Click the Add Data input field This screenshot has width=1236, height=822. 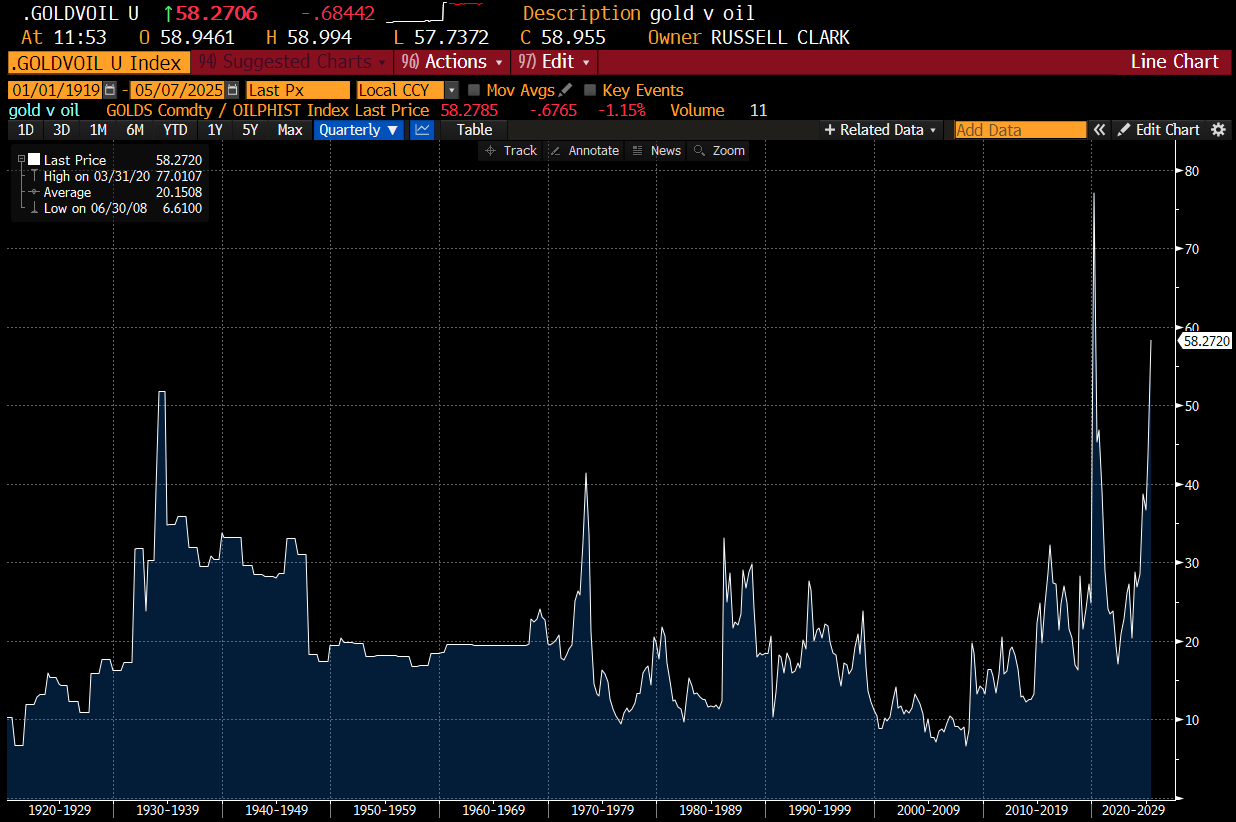[x=1020, y=130]
